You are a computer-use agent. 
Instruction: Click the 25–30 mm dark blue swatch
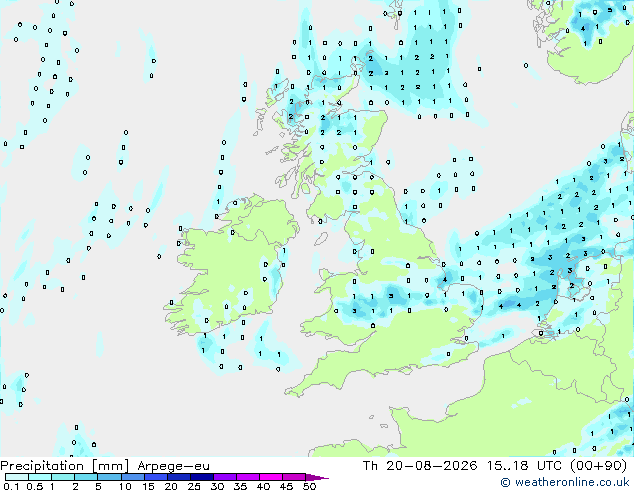pos(202,477)
